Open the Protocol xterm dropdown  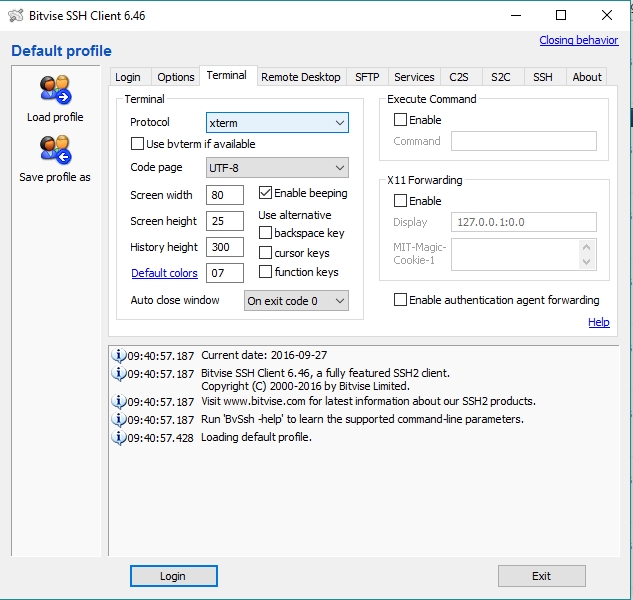[x=277, y=123]
